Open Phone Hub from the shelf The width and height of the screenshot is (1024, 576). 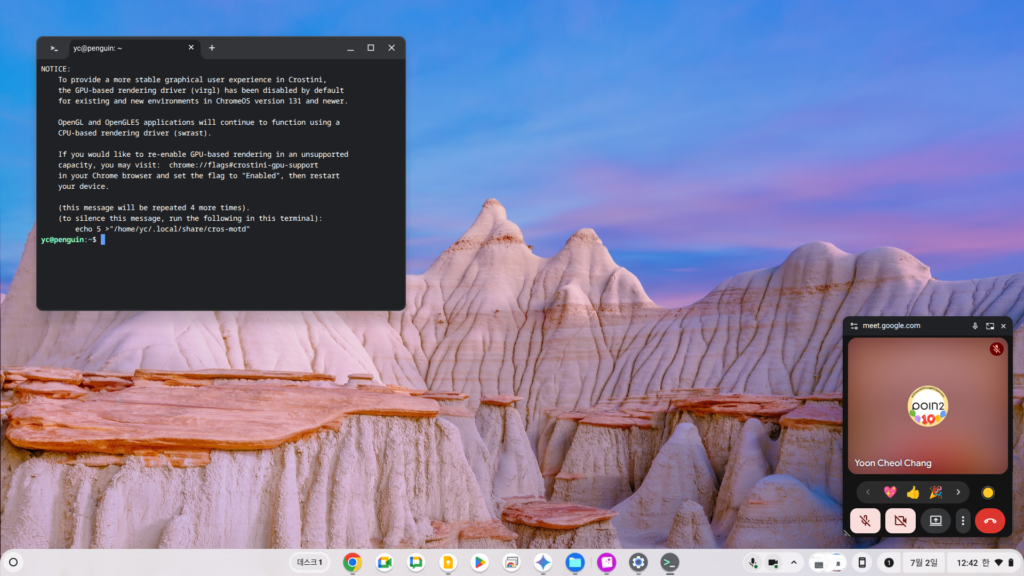pyautogui.click(x=862, y=562)
